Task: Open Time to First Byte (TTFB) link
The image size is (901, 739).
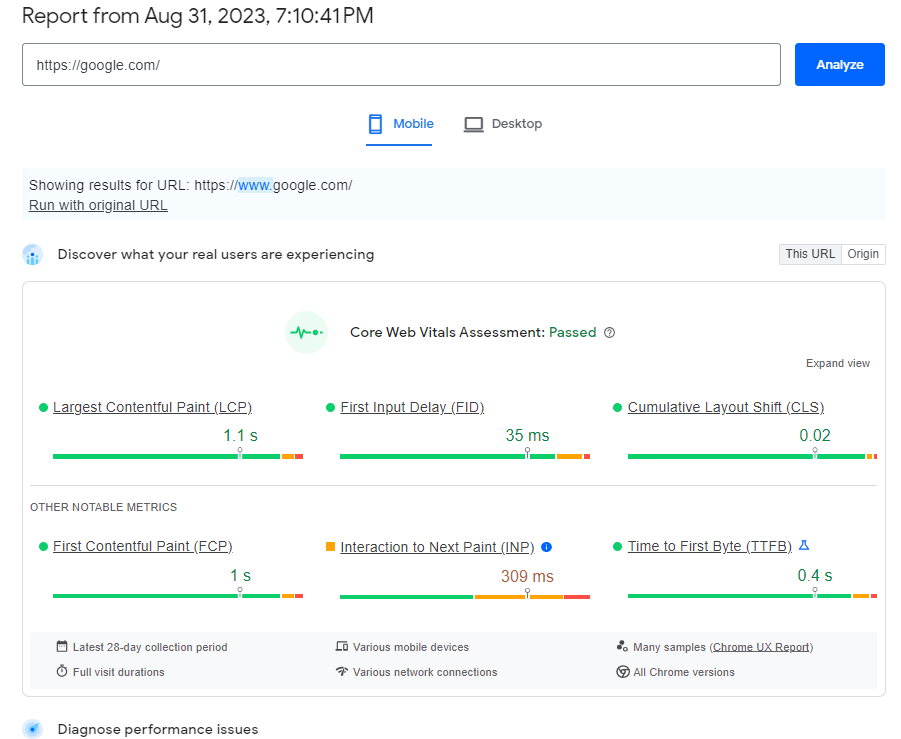Action: pyautogui.click(x=709, y=546)
